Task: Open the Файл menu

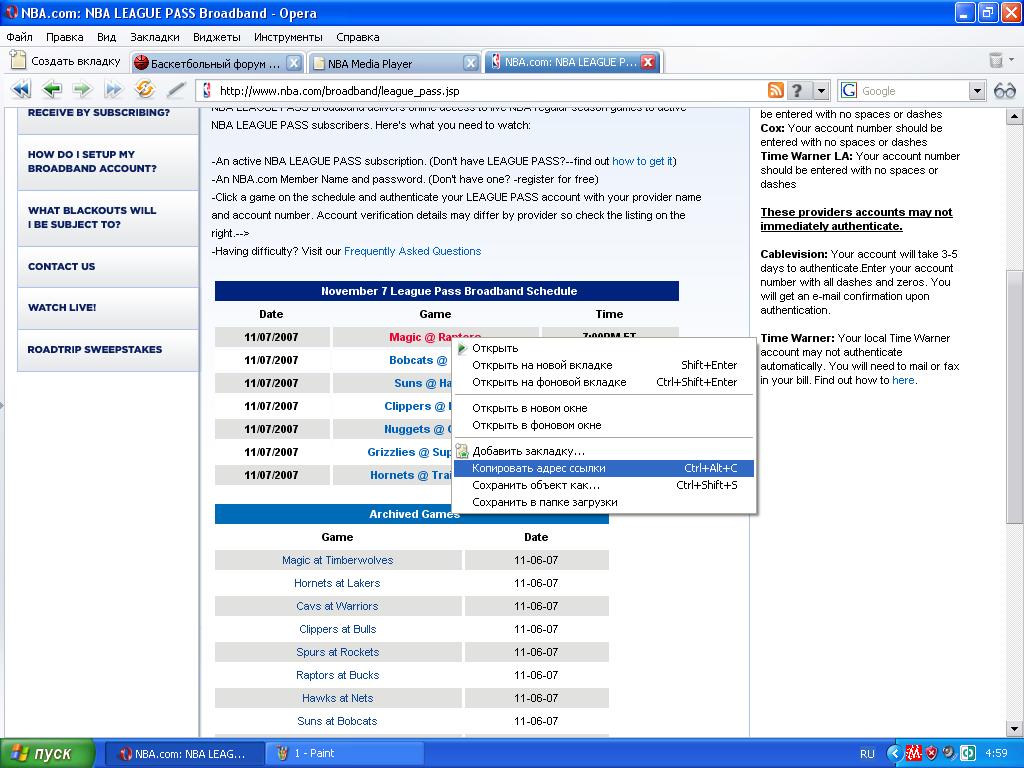Action: point(20,37)
